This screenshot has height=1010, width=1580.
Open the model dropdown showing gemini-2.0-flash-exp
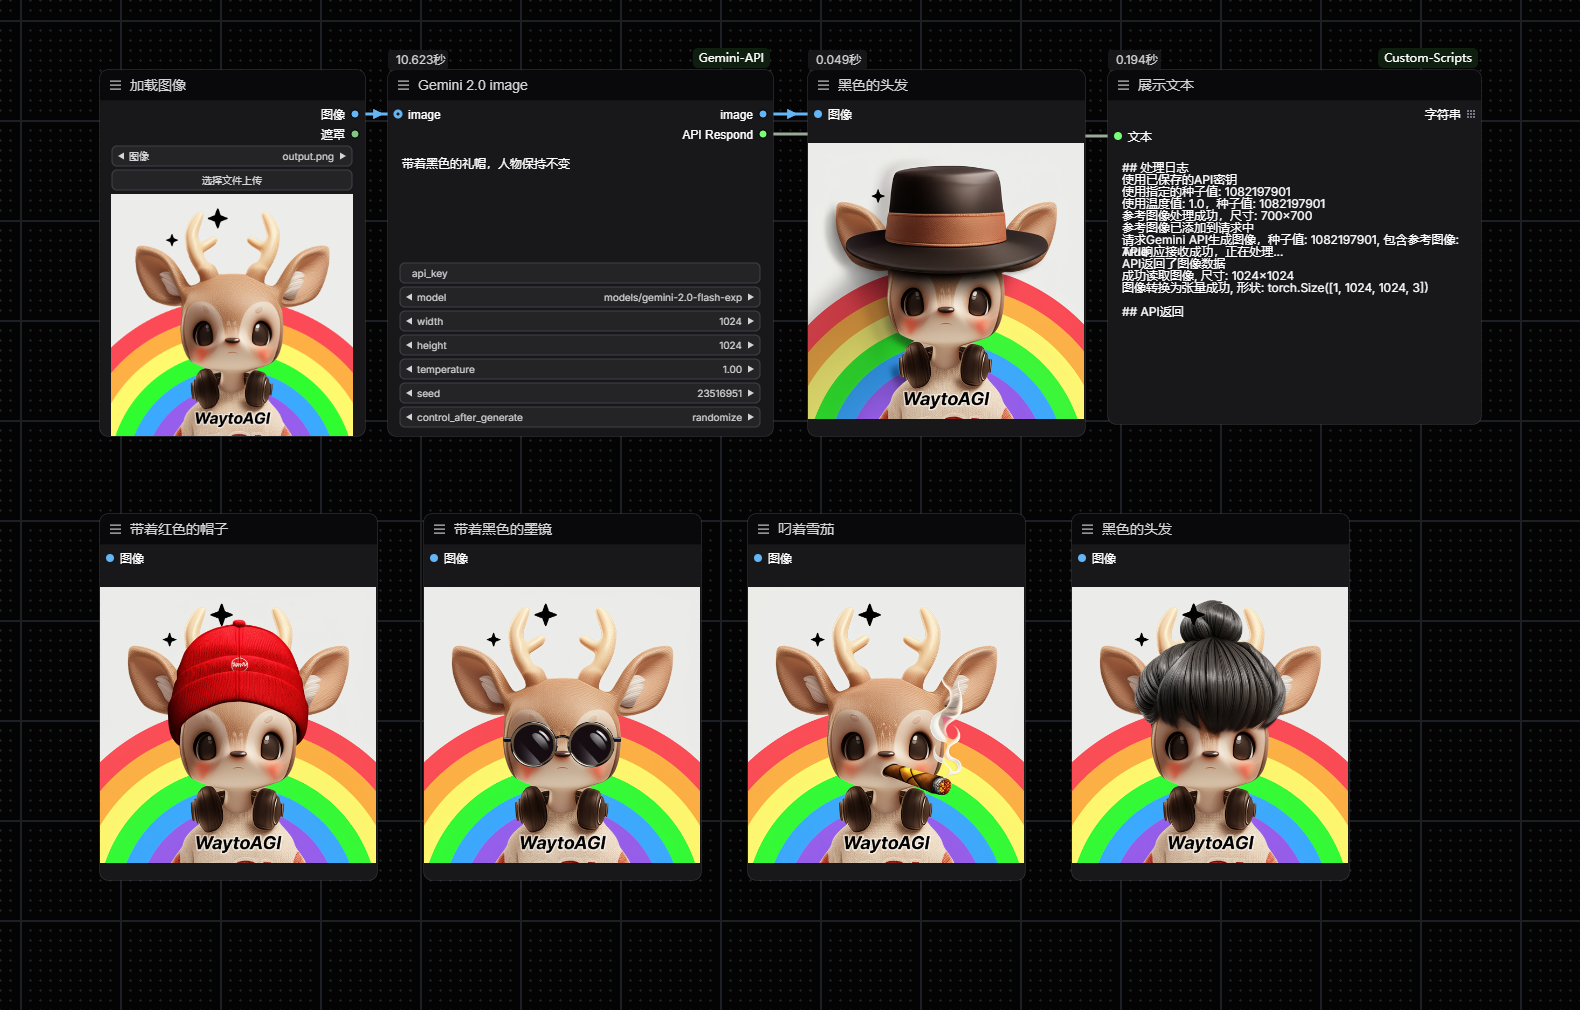click(580, 297)
